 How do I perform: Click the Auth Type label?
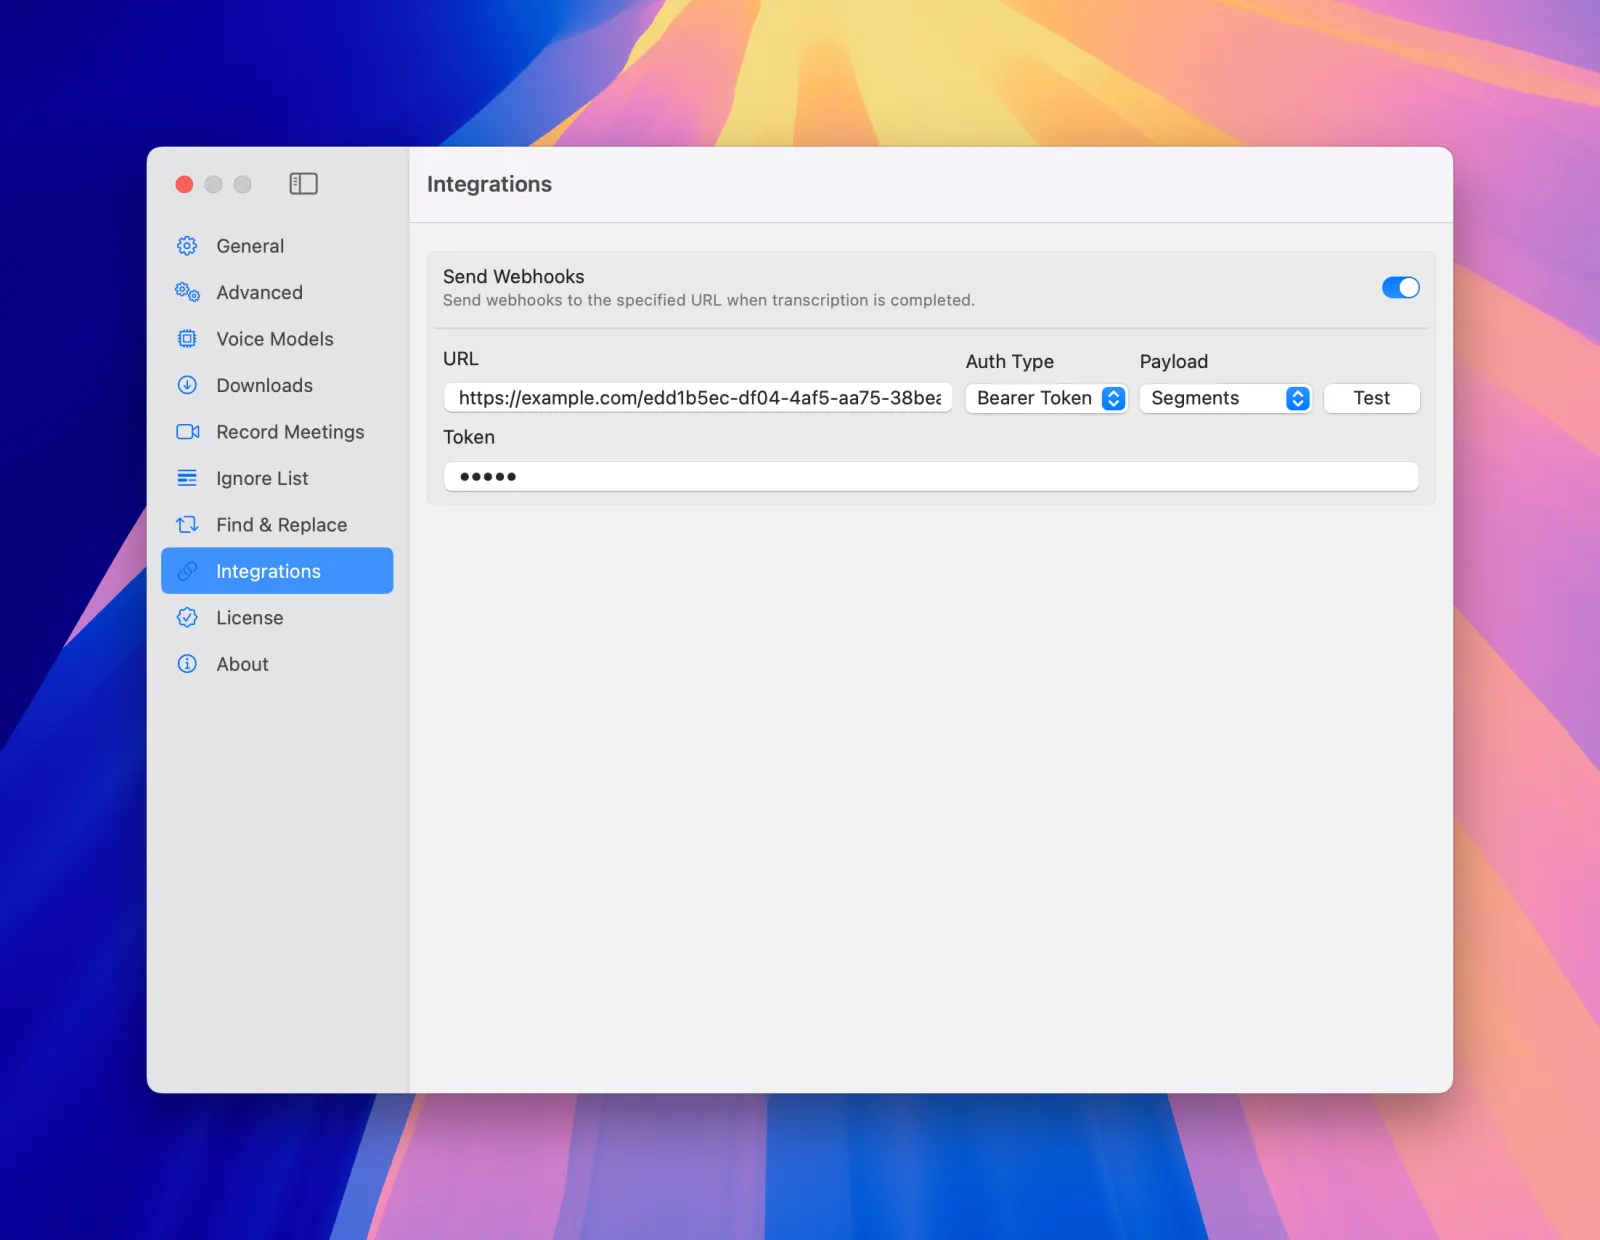1009,362
